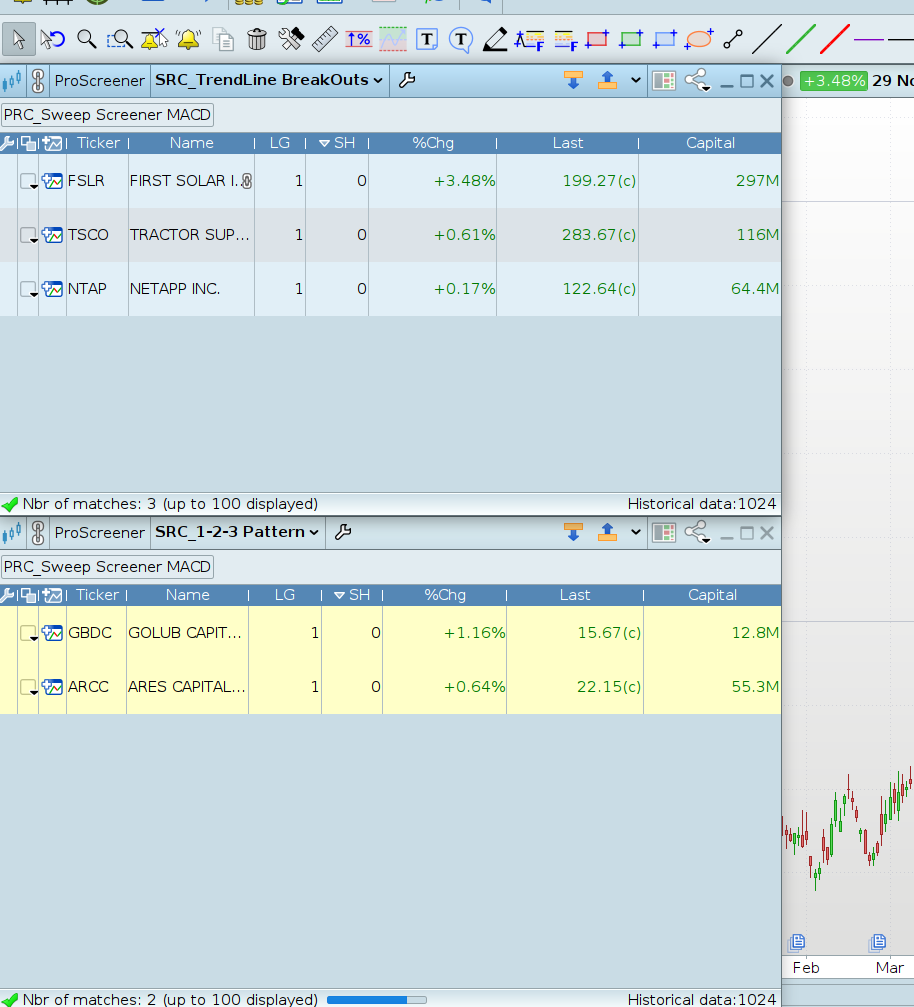
Task: Open chart icon for ARCC row
Action: click(52, 687)
